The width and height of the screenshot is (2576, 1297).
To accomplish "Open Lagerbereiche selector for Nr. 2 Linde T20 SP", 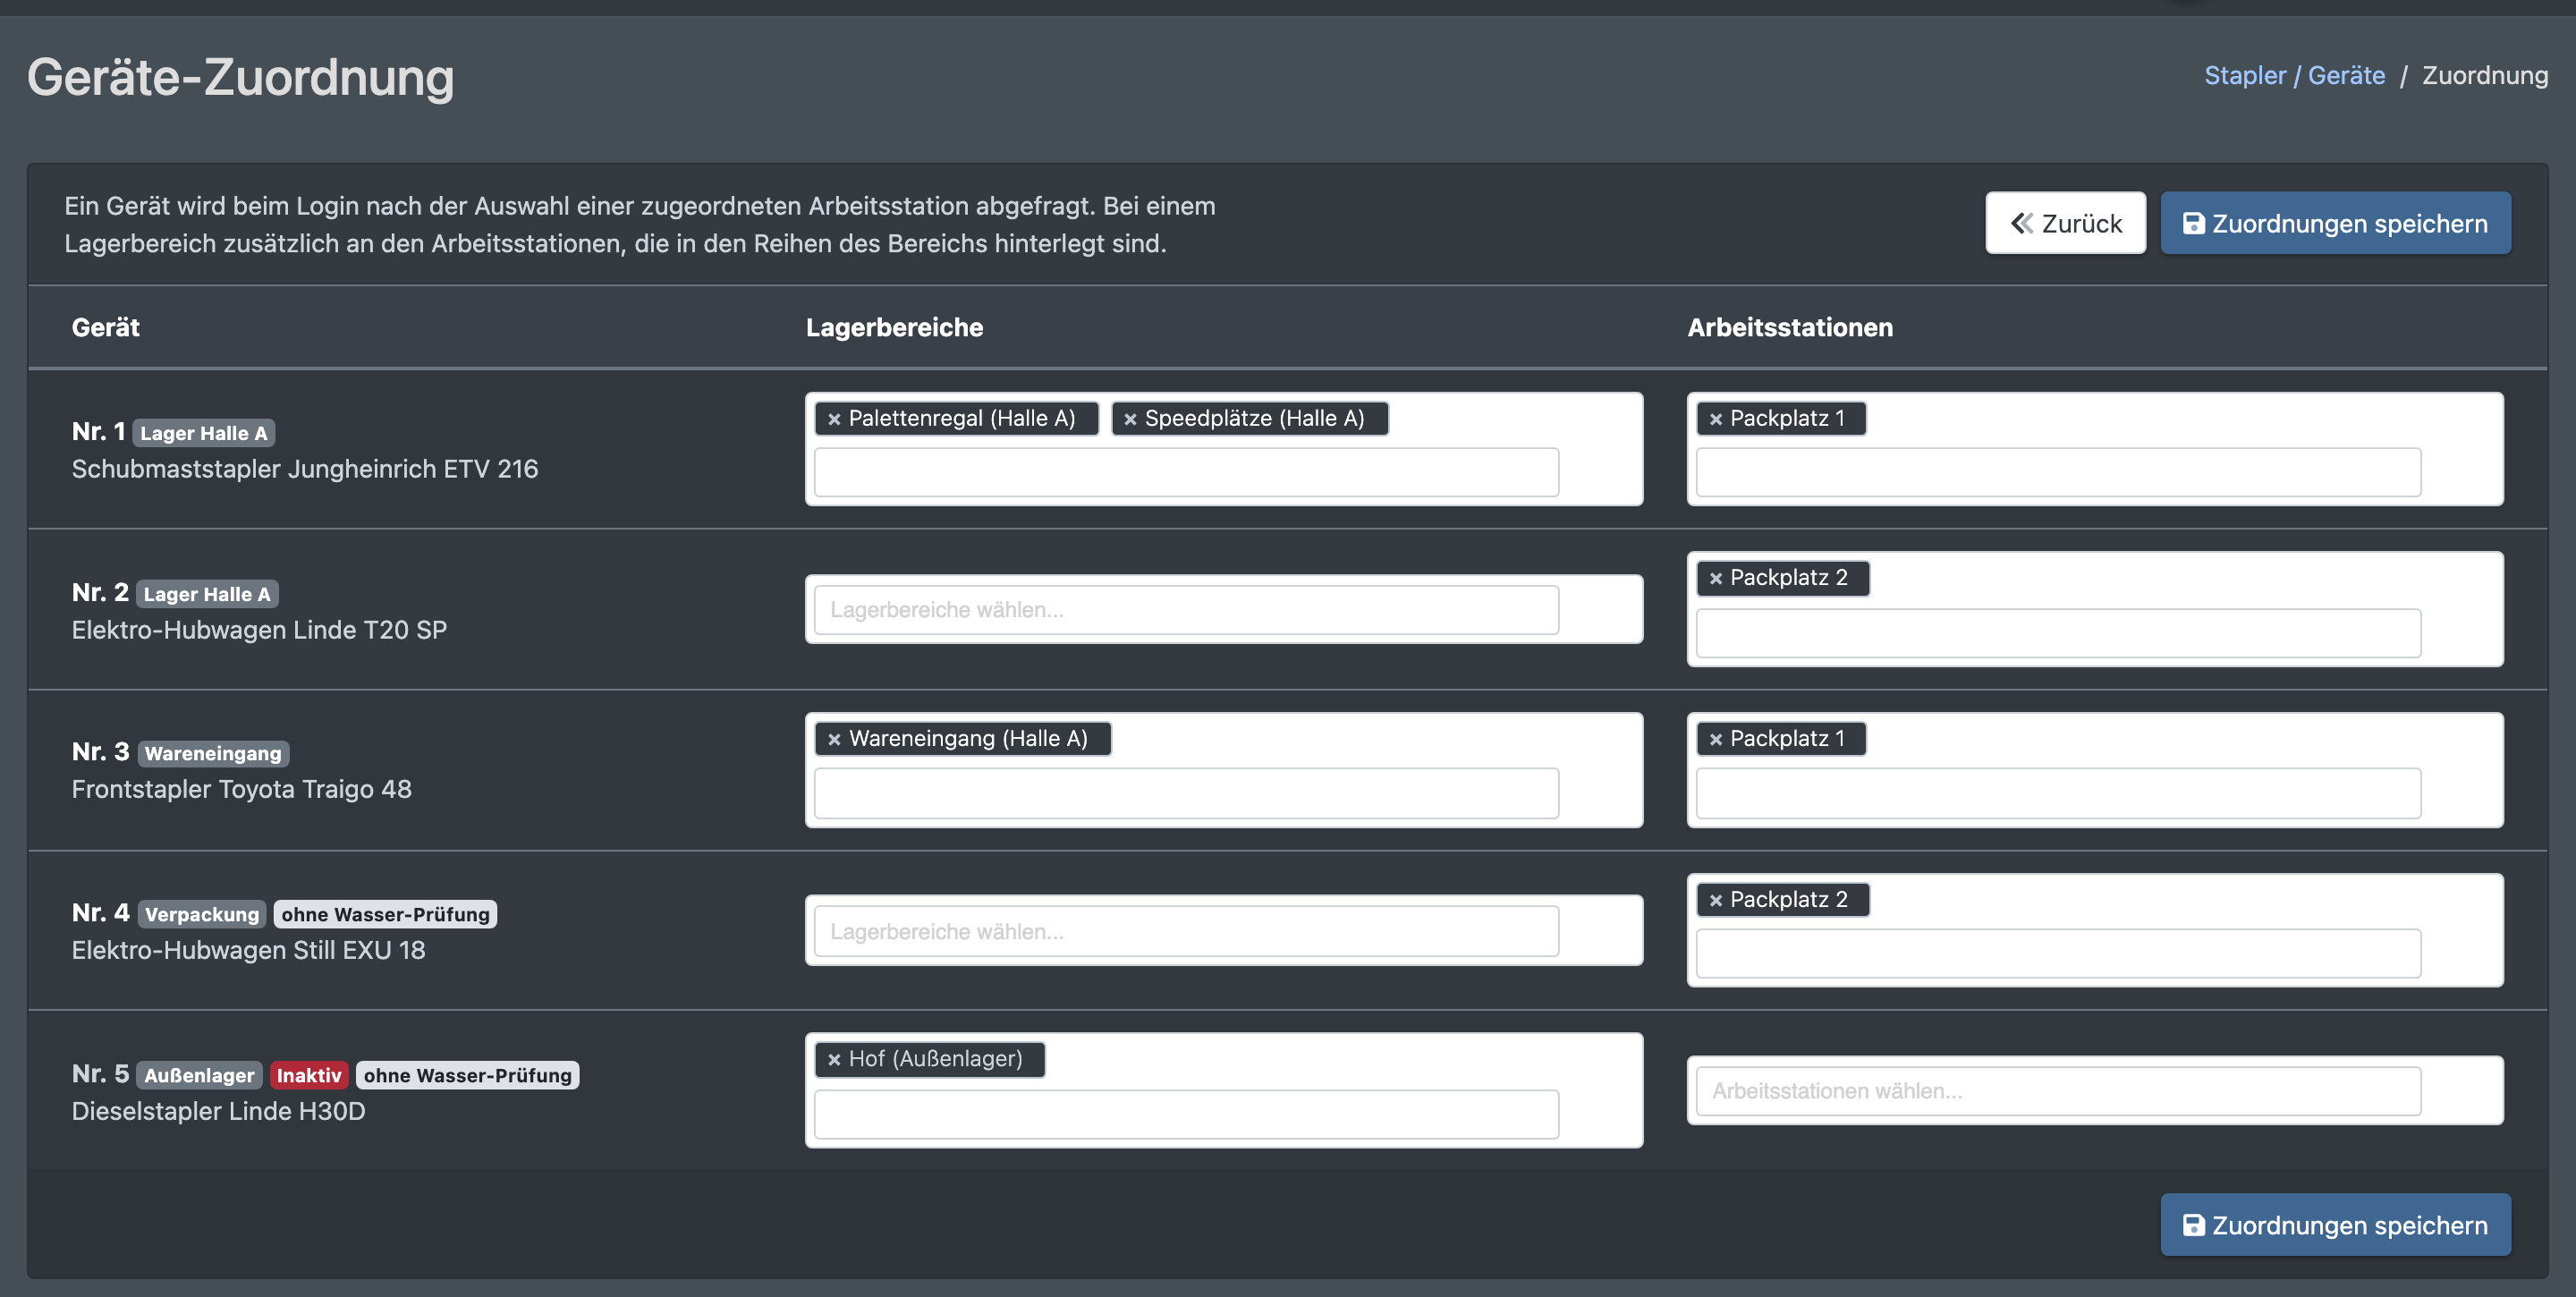I will pos(1186,610).
